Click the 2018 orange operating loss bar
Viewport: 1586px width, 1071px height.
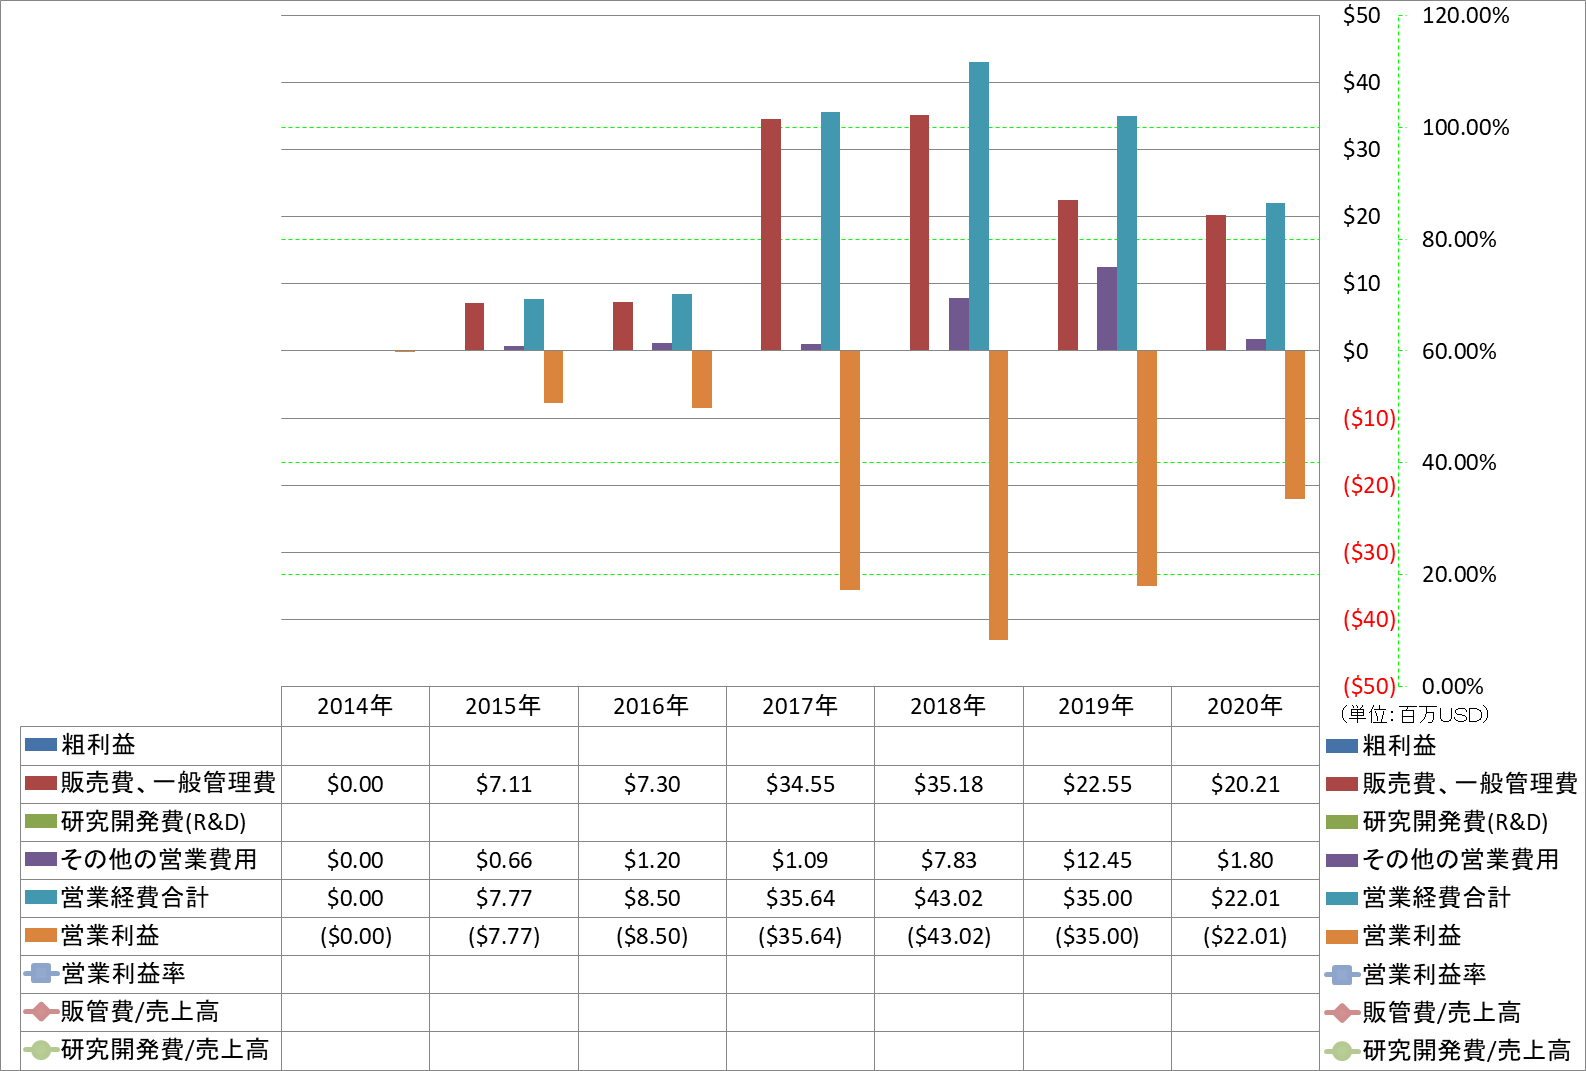tap(998, 495)
